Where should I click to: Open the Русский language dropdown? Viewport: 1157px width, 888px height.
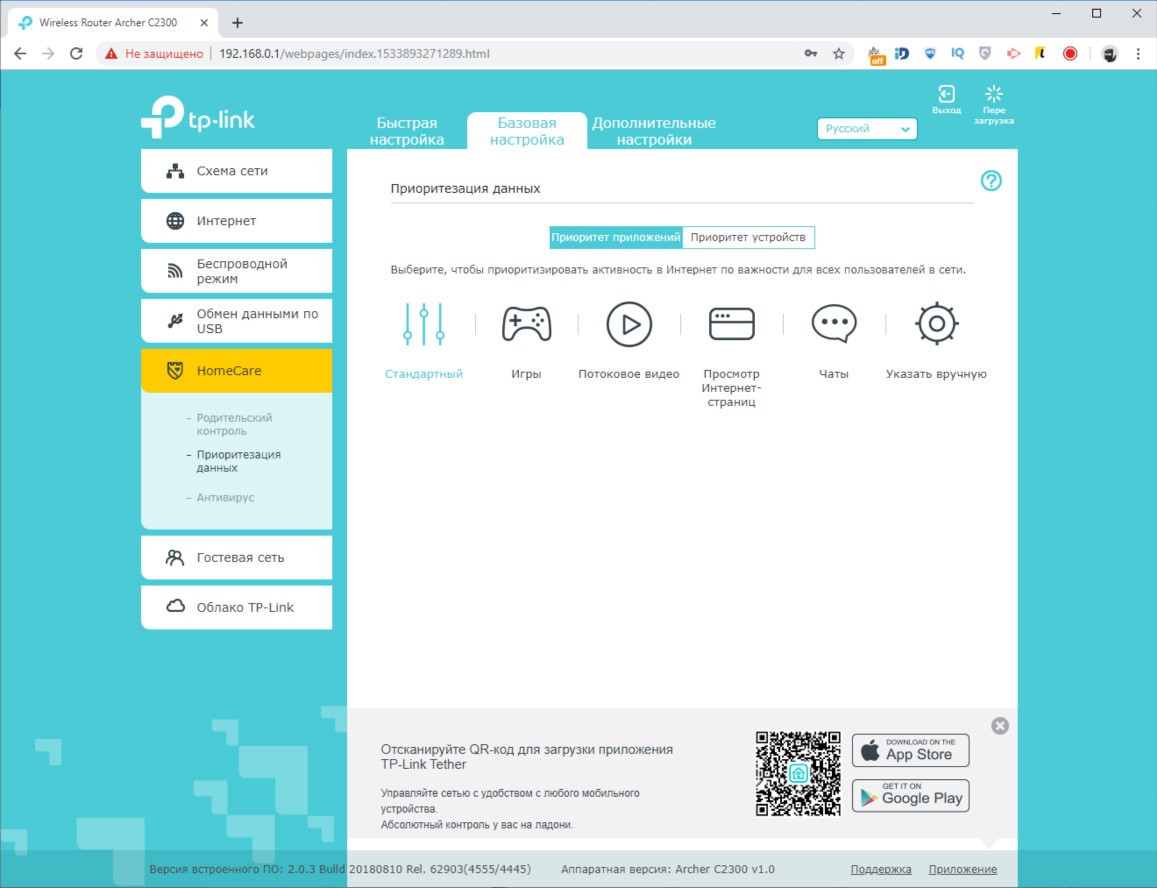pos(867,129)
